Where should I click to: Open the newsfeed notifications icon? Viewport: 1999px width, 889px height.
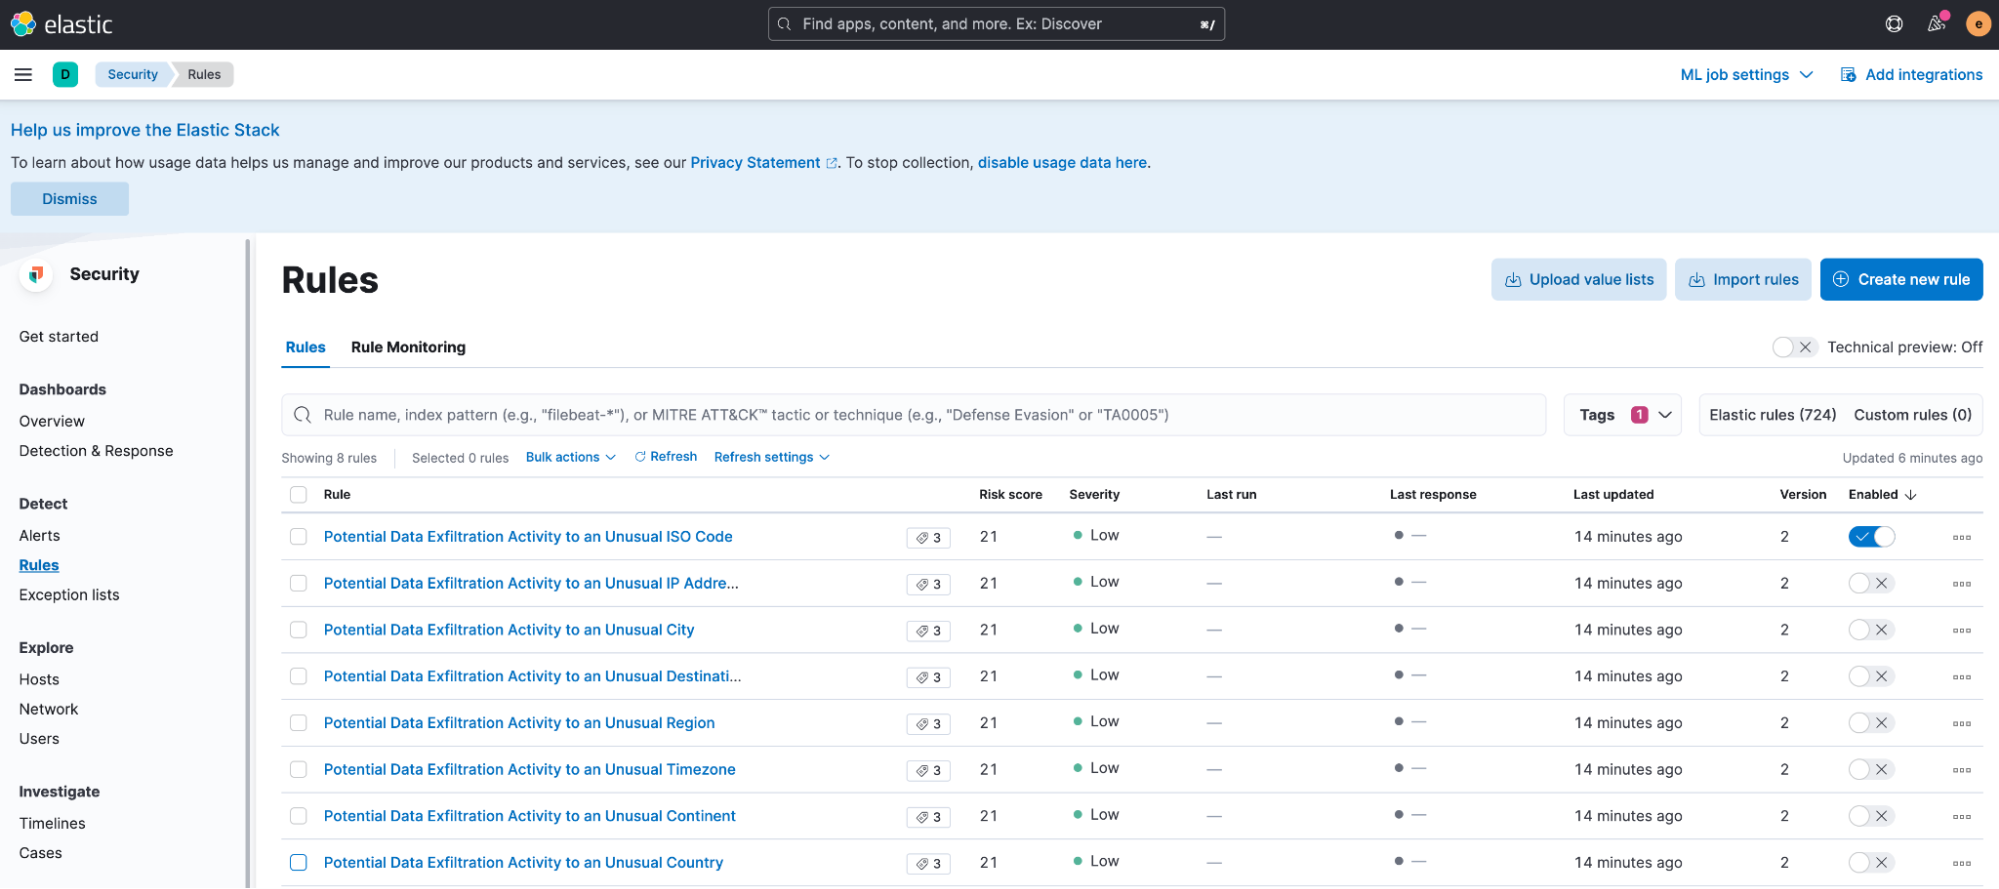point(1937,24)
